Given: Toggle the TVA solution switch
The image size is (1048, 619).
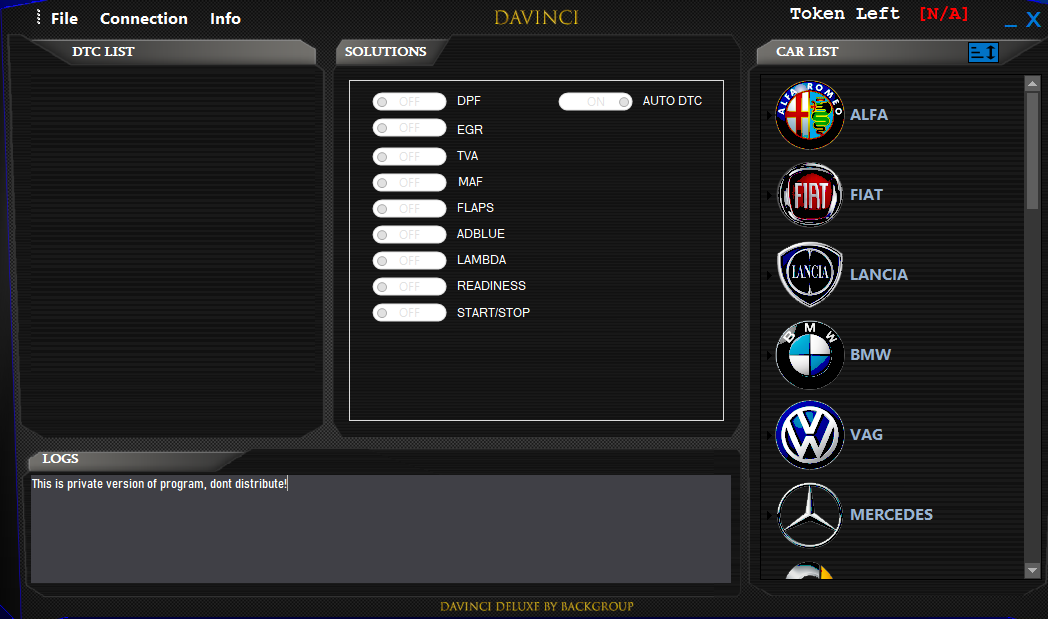Looking at the screenshot, I should [x=409, y=156].
